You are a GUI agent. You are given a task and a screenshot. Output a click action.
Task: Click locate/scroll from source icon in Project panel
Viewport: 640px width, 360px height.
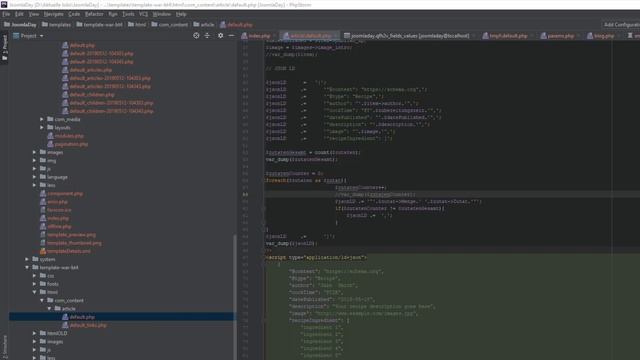click(x=196, y=36)
